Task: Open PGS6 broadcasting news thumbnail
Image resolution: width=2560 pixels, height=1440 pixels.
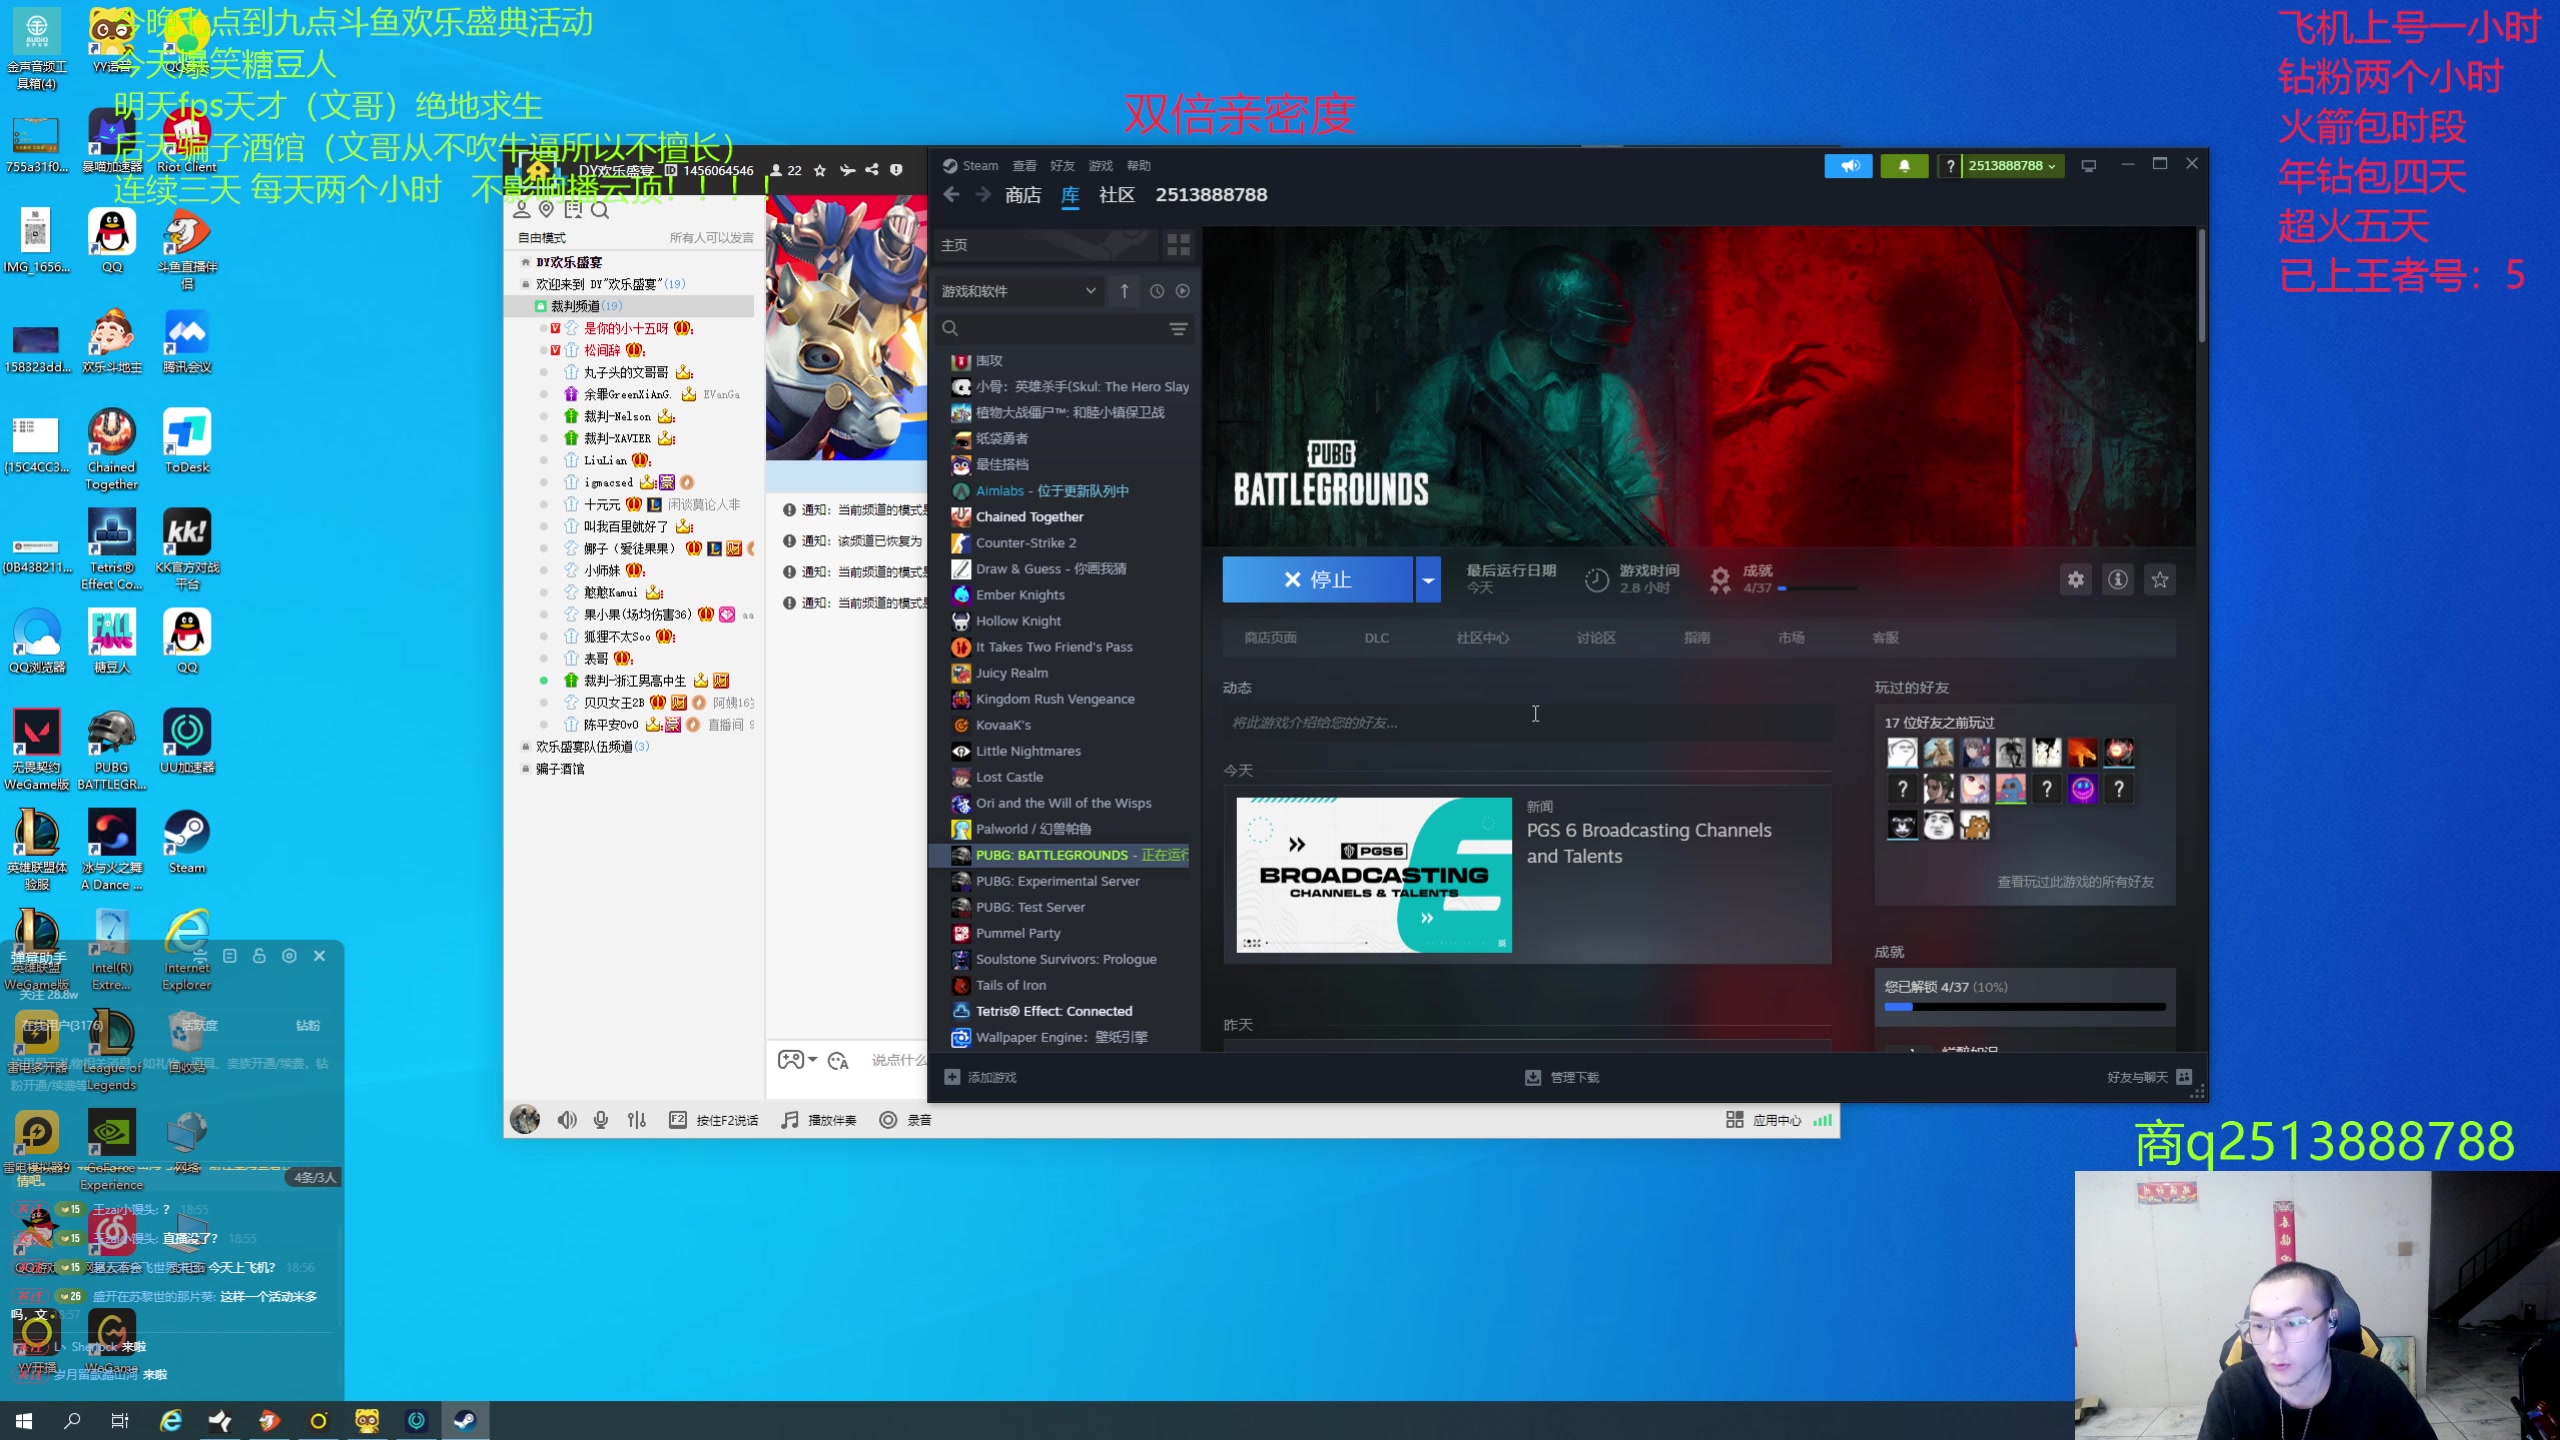Action: (x=1374, y=875)
